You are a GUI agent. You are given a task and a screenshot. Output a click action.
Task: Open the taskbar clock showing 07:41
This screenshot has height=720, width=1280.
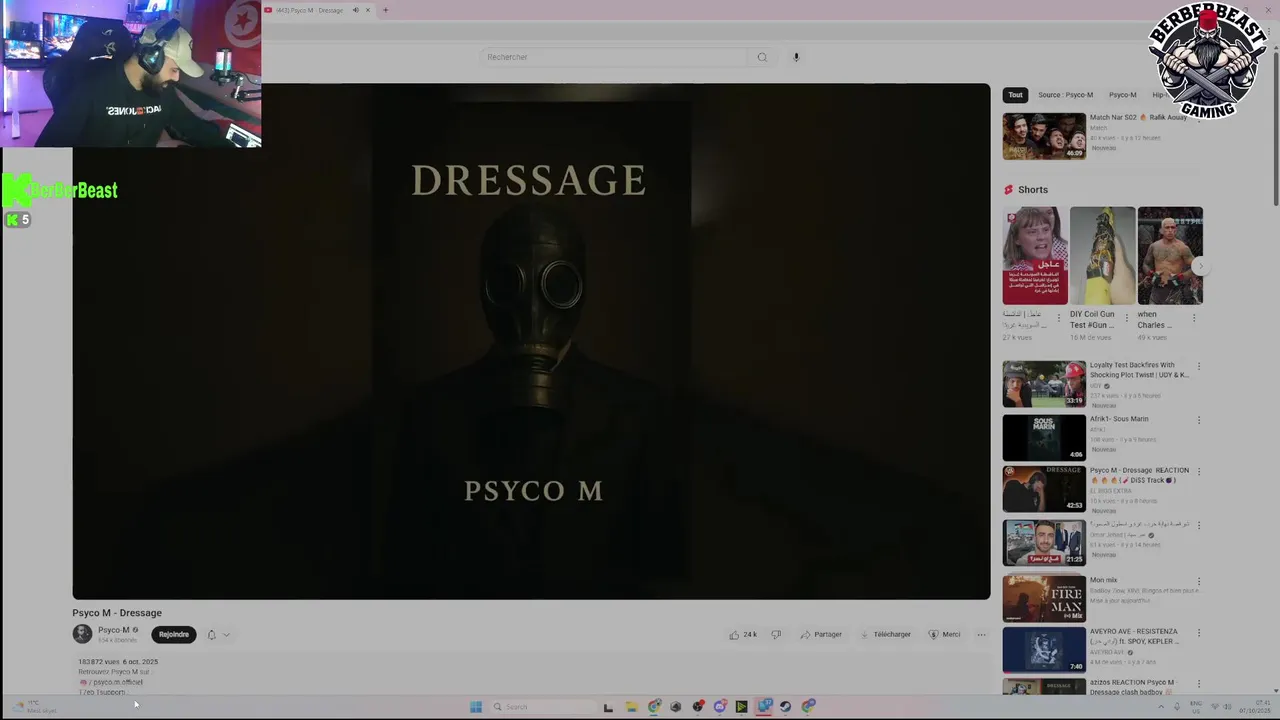[x=1255, y=707]
